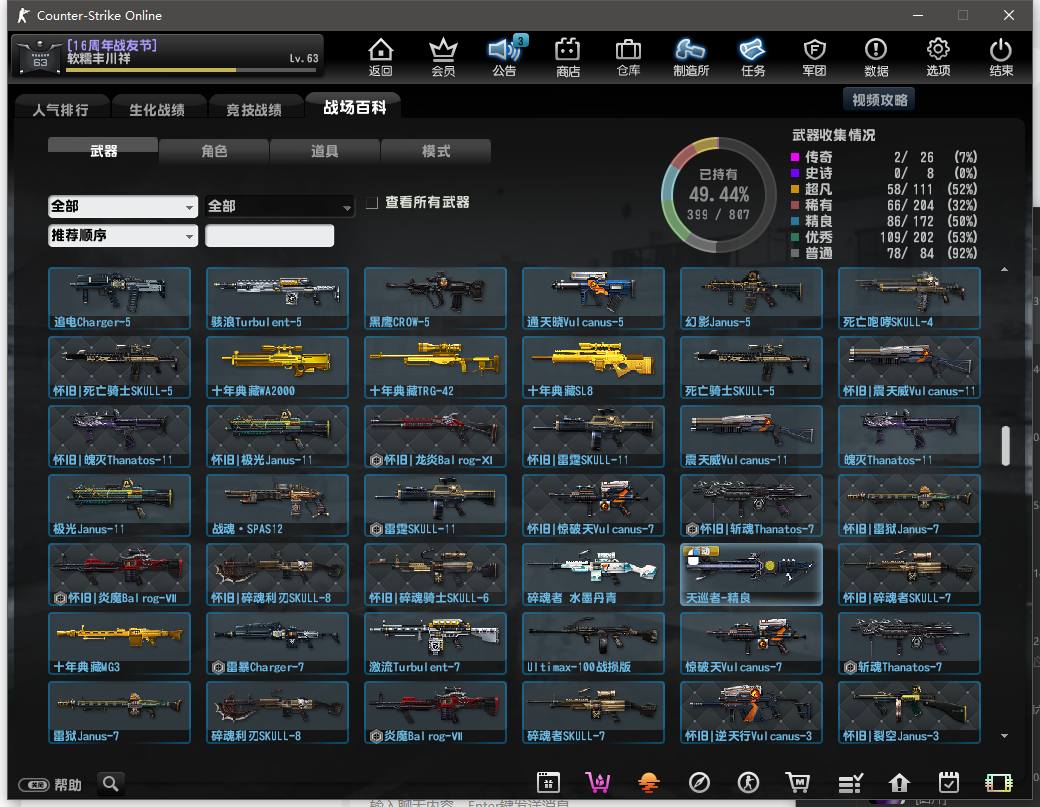1040x807 pixels.
Task: Click the weapon list vertical scrollbar handle
Action: tap(1005, 446)
